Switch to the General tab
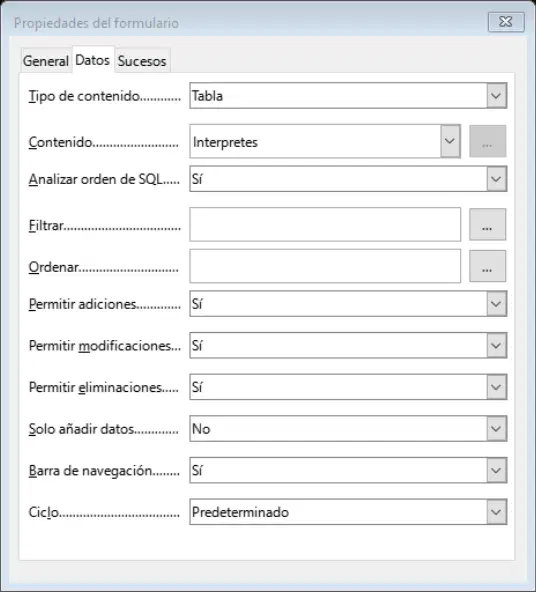536x592 pixels. point(46,61)
